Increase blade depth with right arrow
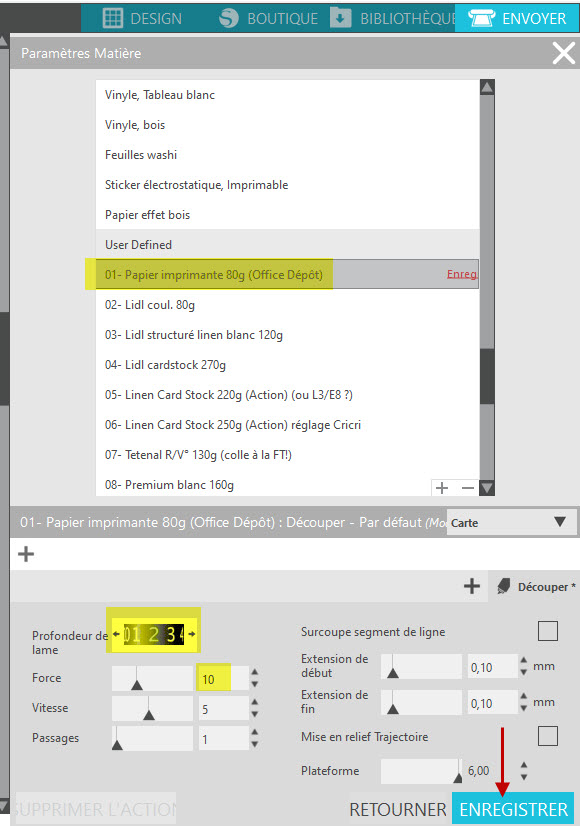The width and height of the screenshot is (580, 826). click(x=192, y=634)
